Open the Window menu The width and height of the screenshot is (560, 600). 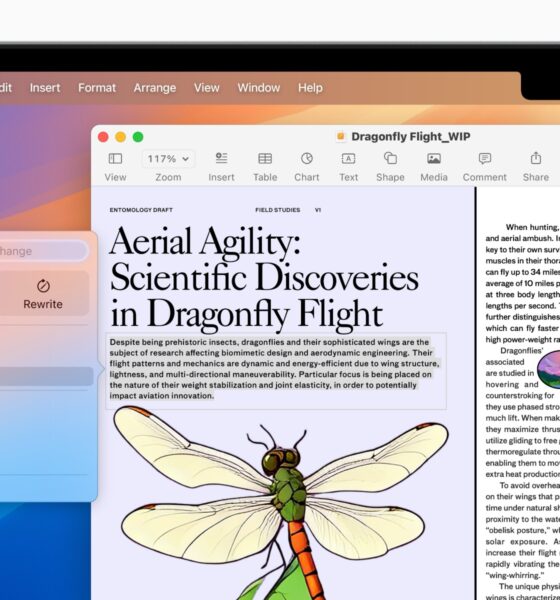[x=258, y=88]
